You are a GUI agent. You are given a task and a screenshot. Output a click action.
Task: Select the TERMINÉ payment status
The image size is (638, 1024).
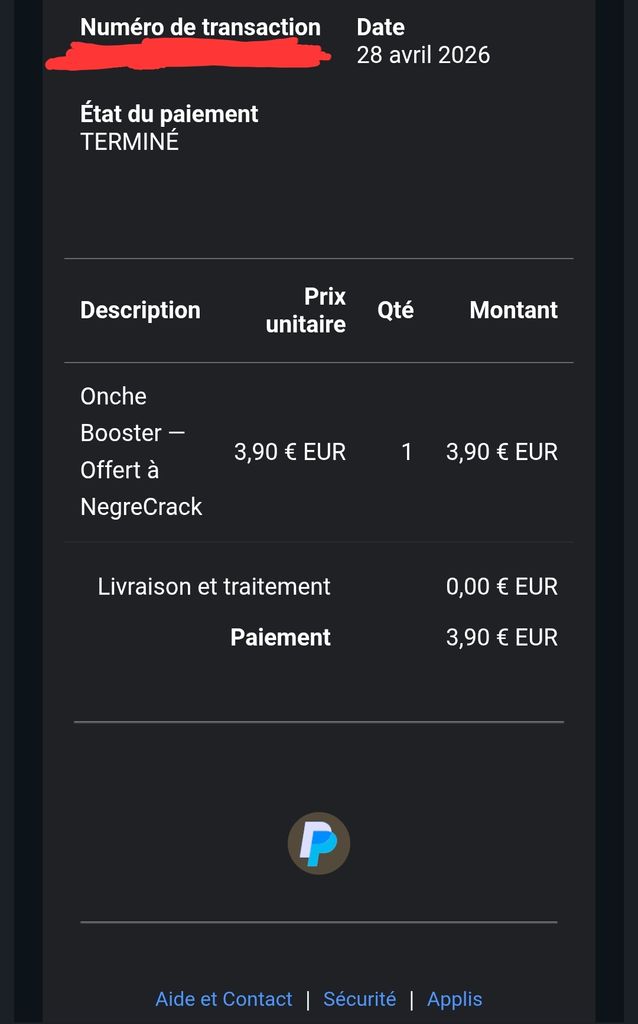130,141
